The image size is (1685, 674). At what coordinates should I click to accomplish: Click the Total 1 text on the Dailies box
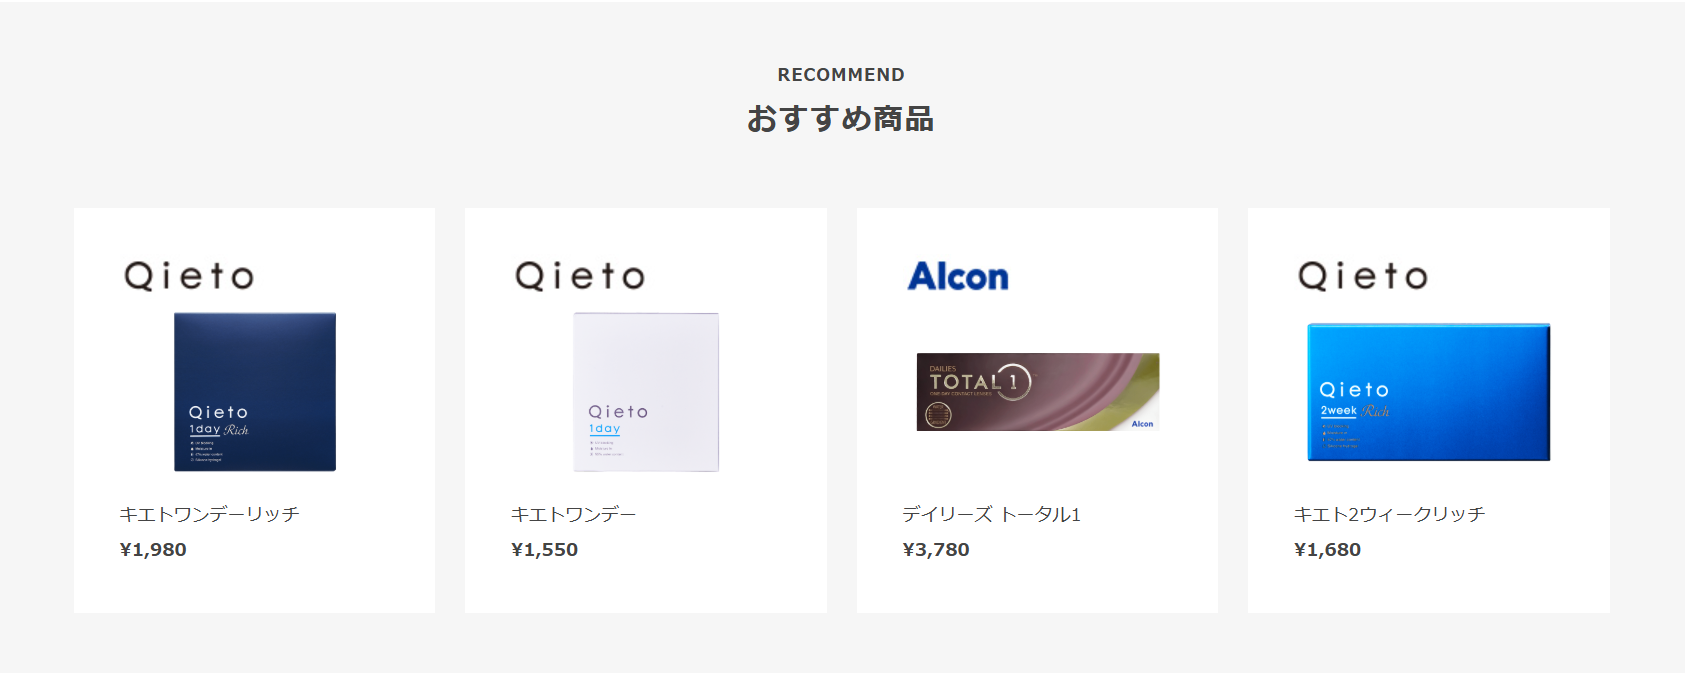coord(979,382)
